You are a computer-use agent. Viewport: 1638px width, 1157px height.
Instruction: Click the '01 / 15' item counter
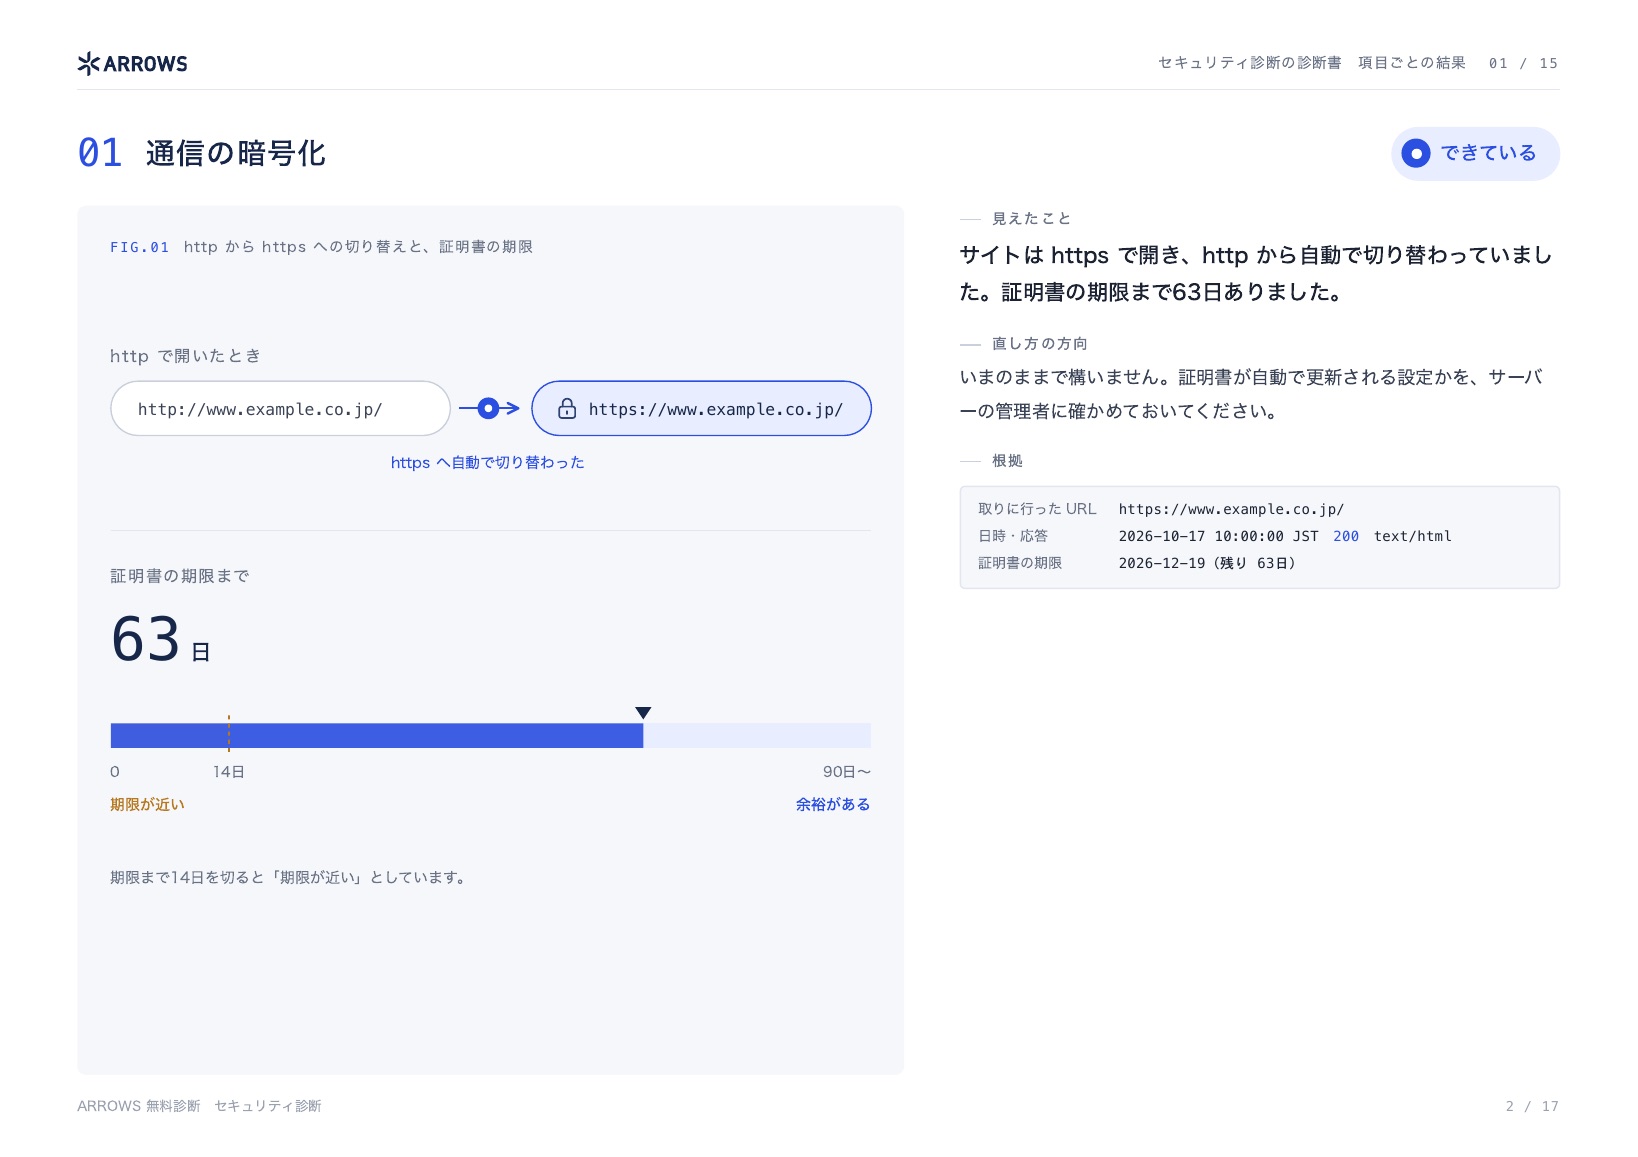(x=1523, y=63)
